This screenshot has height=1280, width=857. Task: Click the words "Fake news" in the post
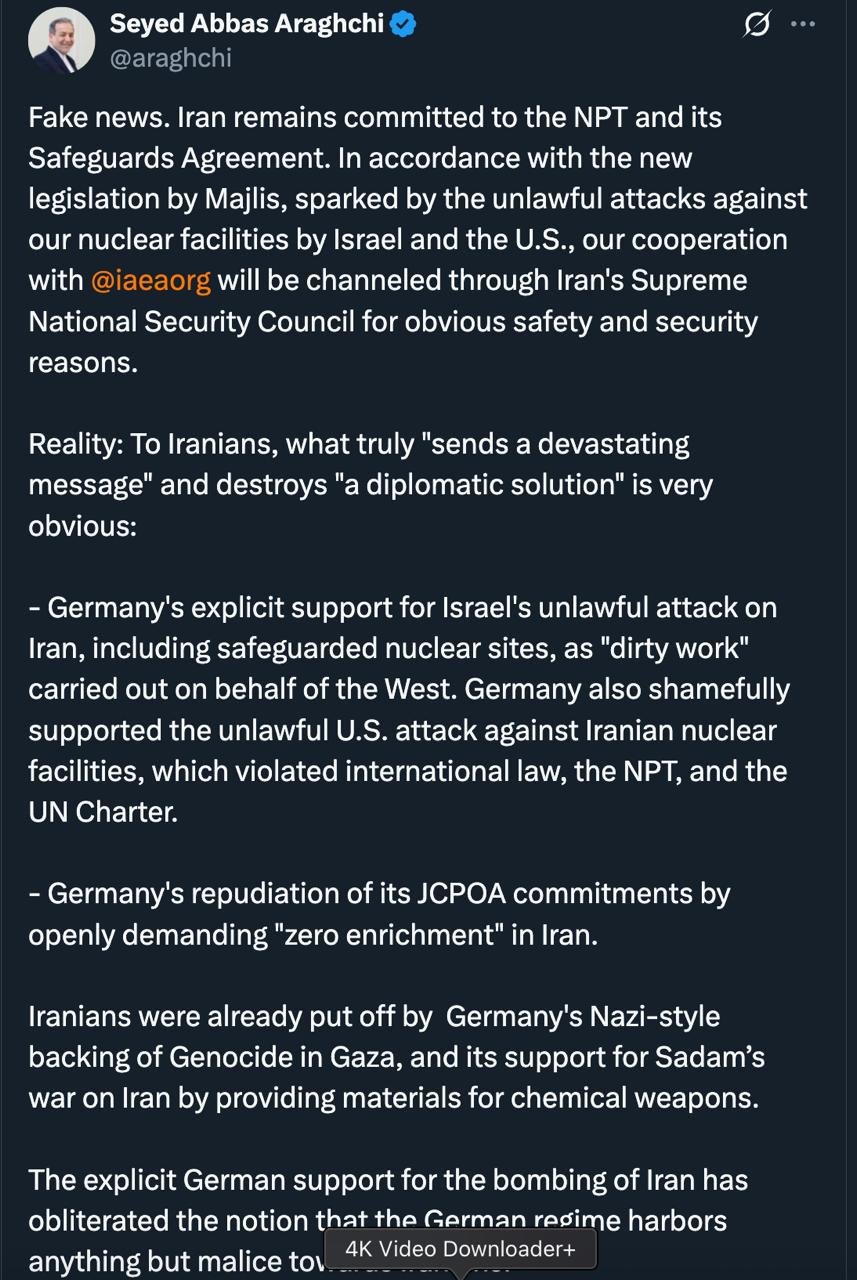tap(94, 117)
